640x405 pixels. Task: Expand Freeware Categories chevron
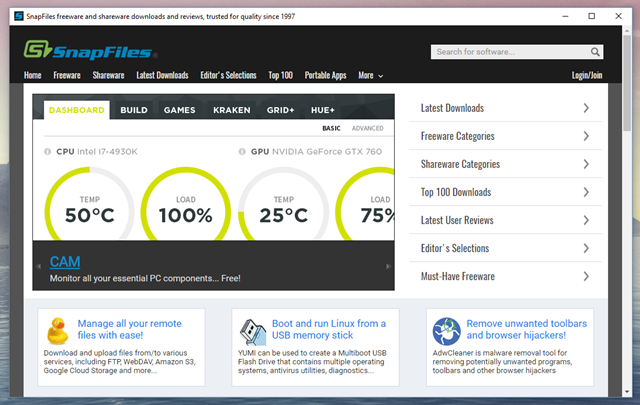(x=586, y=136)
